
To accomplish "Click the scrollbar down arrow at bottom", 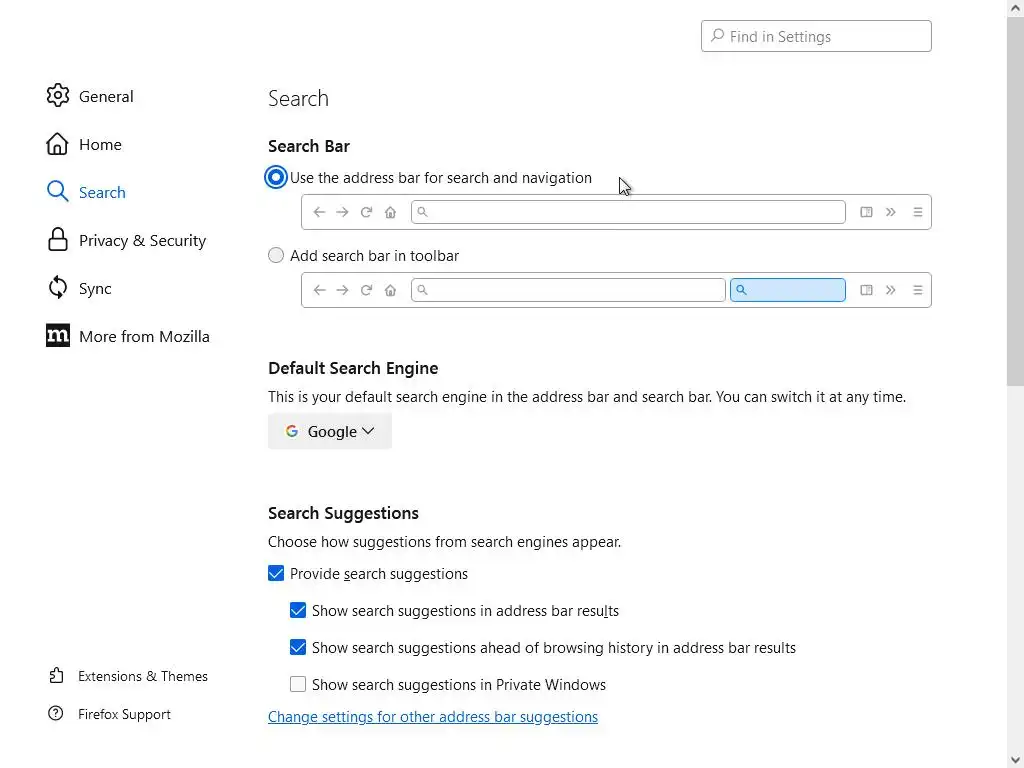I will [1015, 759].
